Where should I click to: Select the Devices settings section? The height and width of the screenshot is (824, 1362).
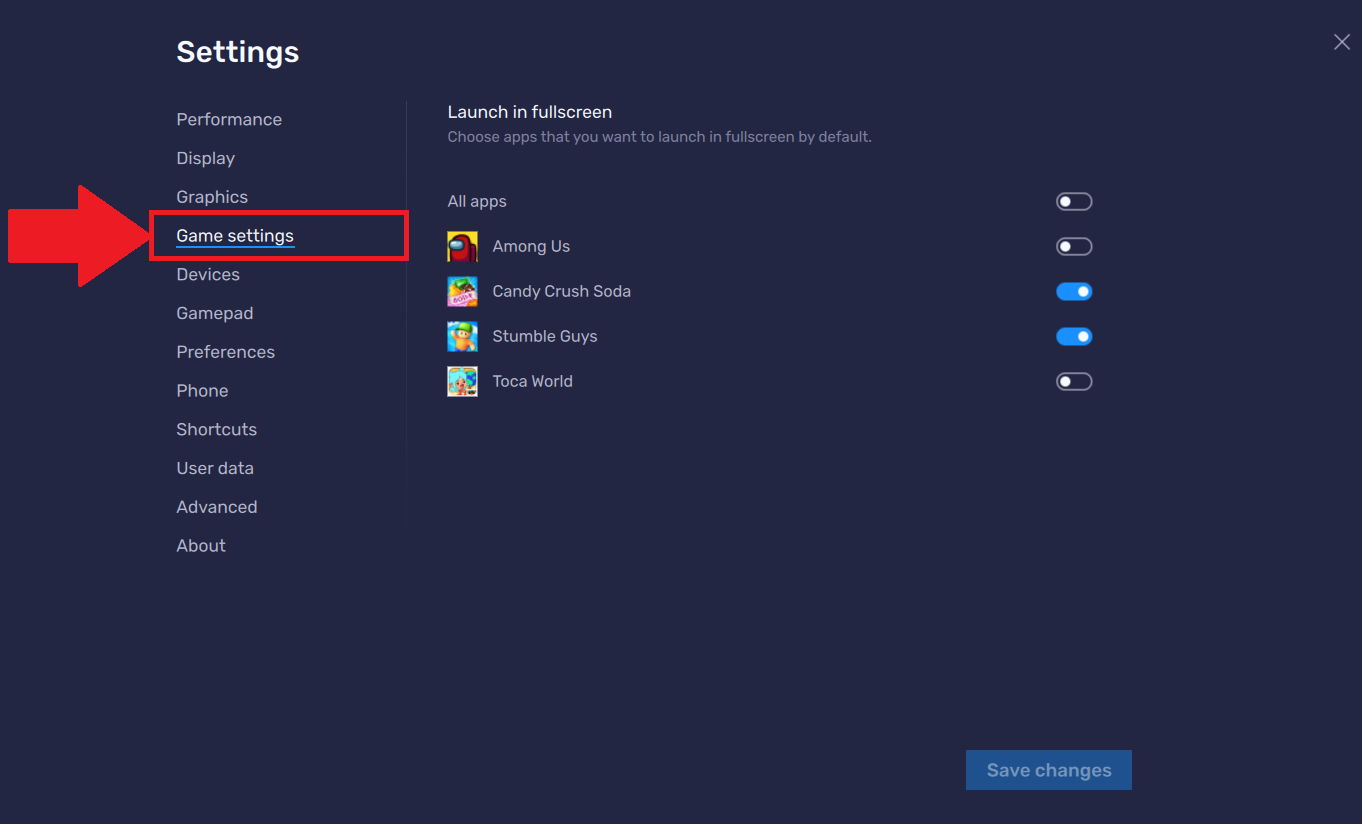pyautogui.click(x=207, y=274)
